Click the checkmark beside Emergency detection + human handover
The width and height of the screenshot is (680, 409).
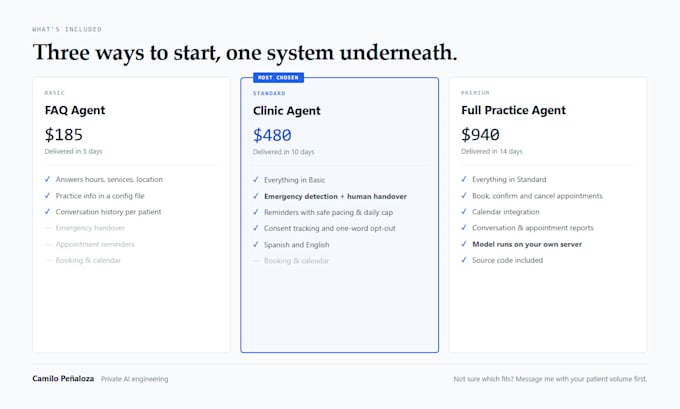click(x=256, y=196)
